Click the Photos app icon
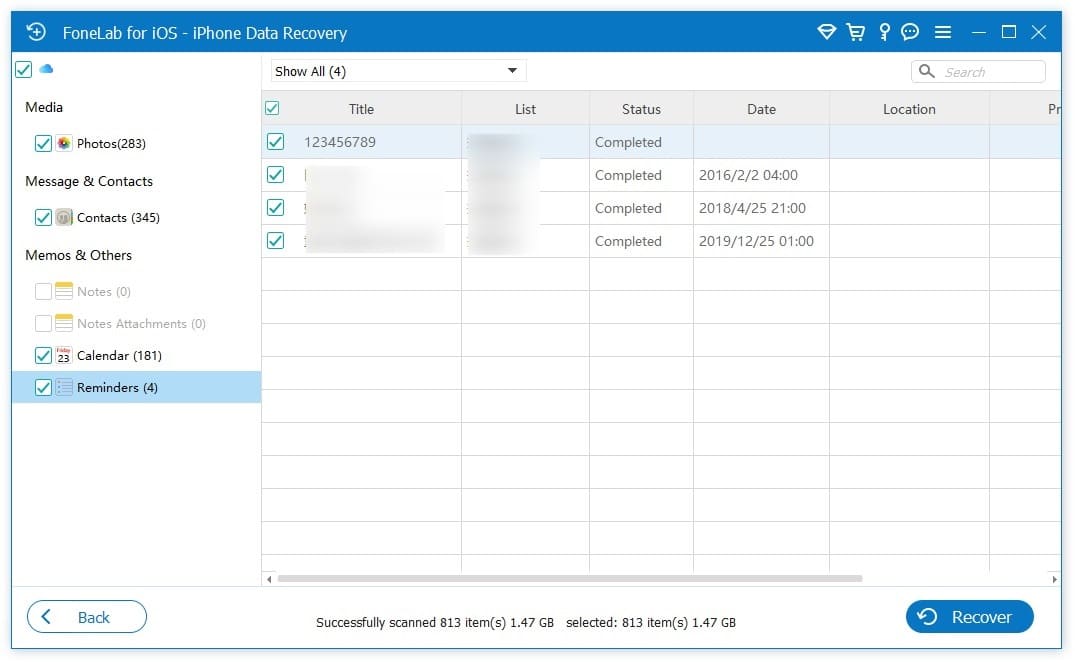This screenshot has height=662, width=1075. pos(64,143)
